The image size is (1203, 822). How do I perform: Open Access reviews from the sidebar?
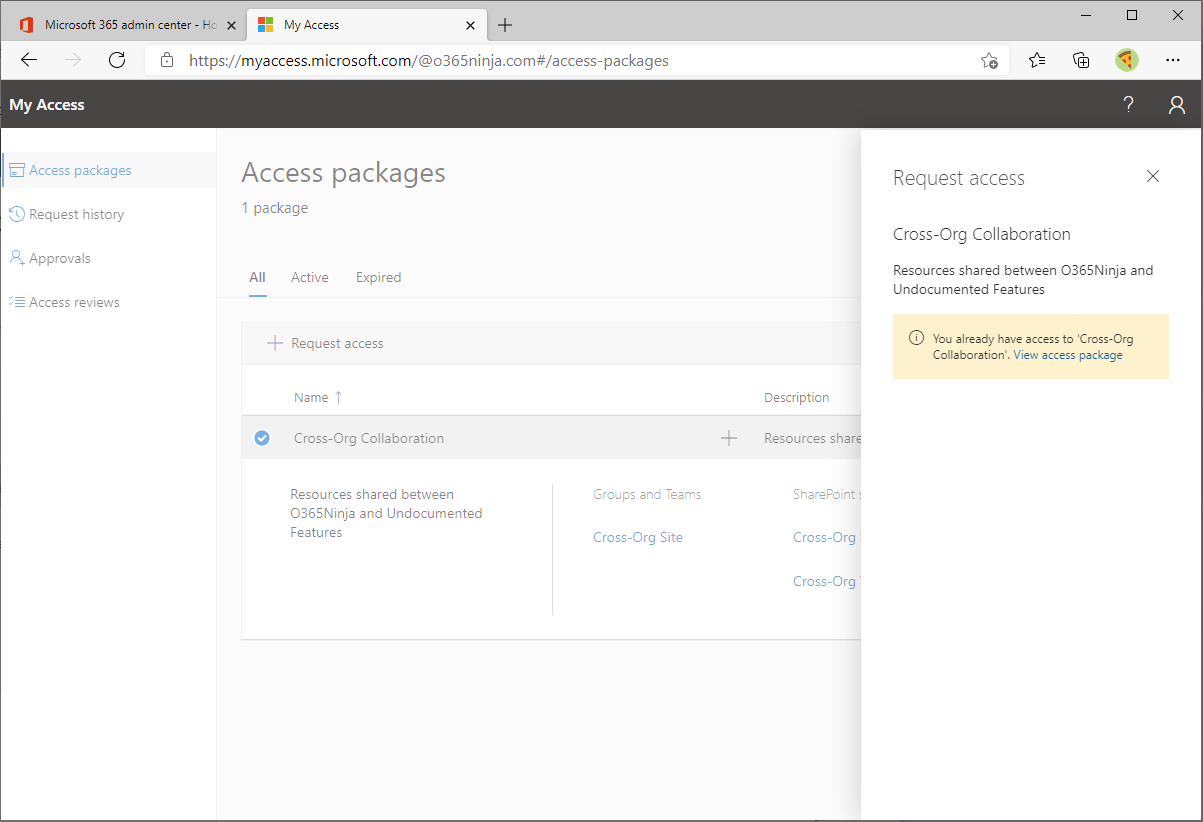[x=72, y=301]
